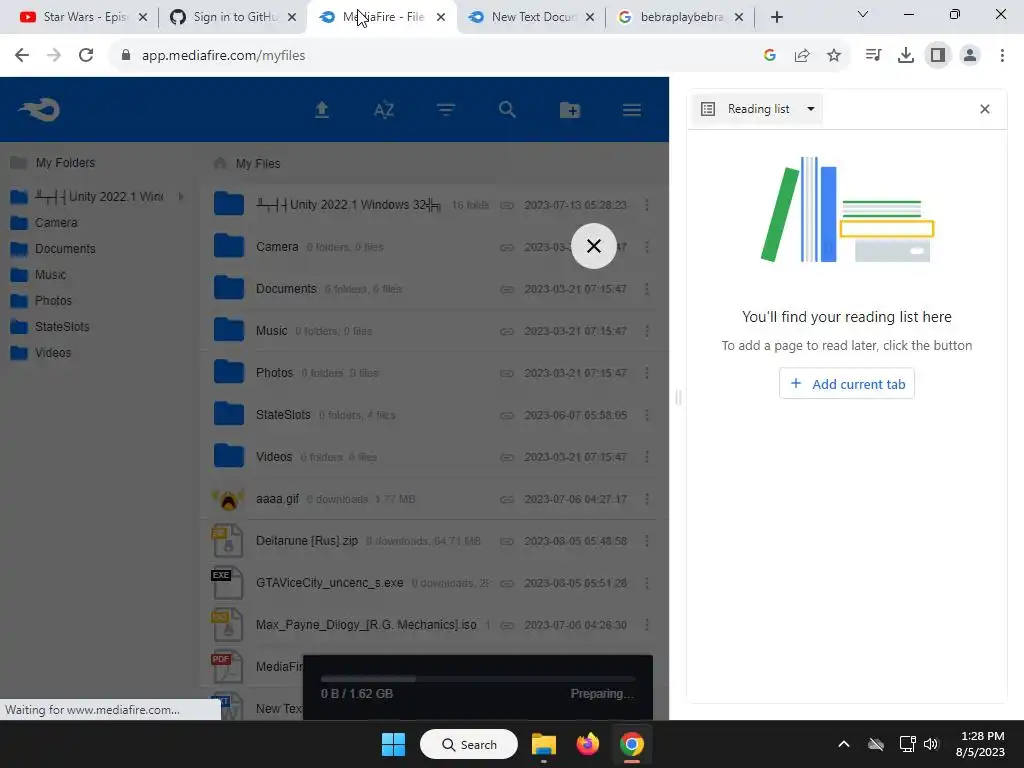
Task: Click the address bar showing app.mediafire.com/myfiles
Action: point(223,56)
